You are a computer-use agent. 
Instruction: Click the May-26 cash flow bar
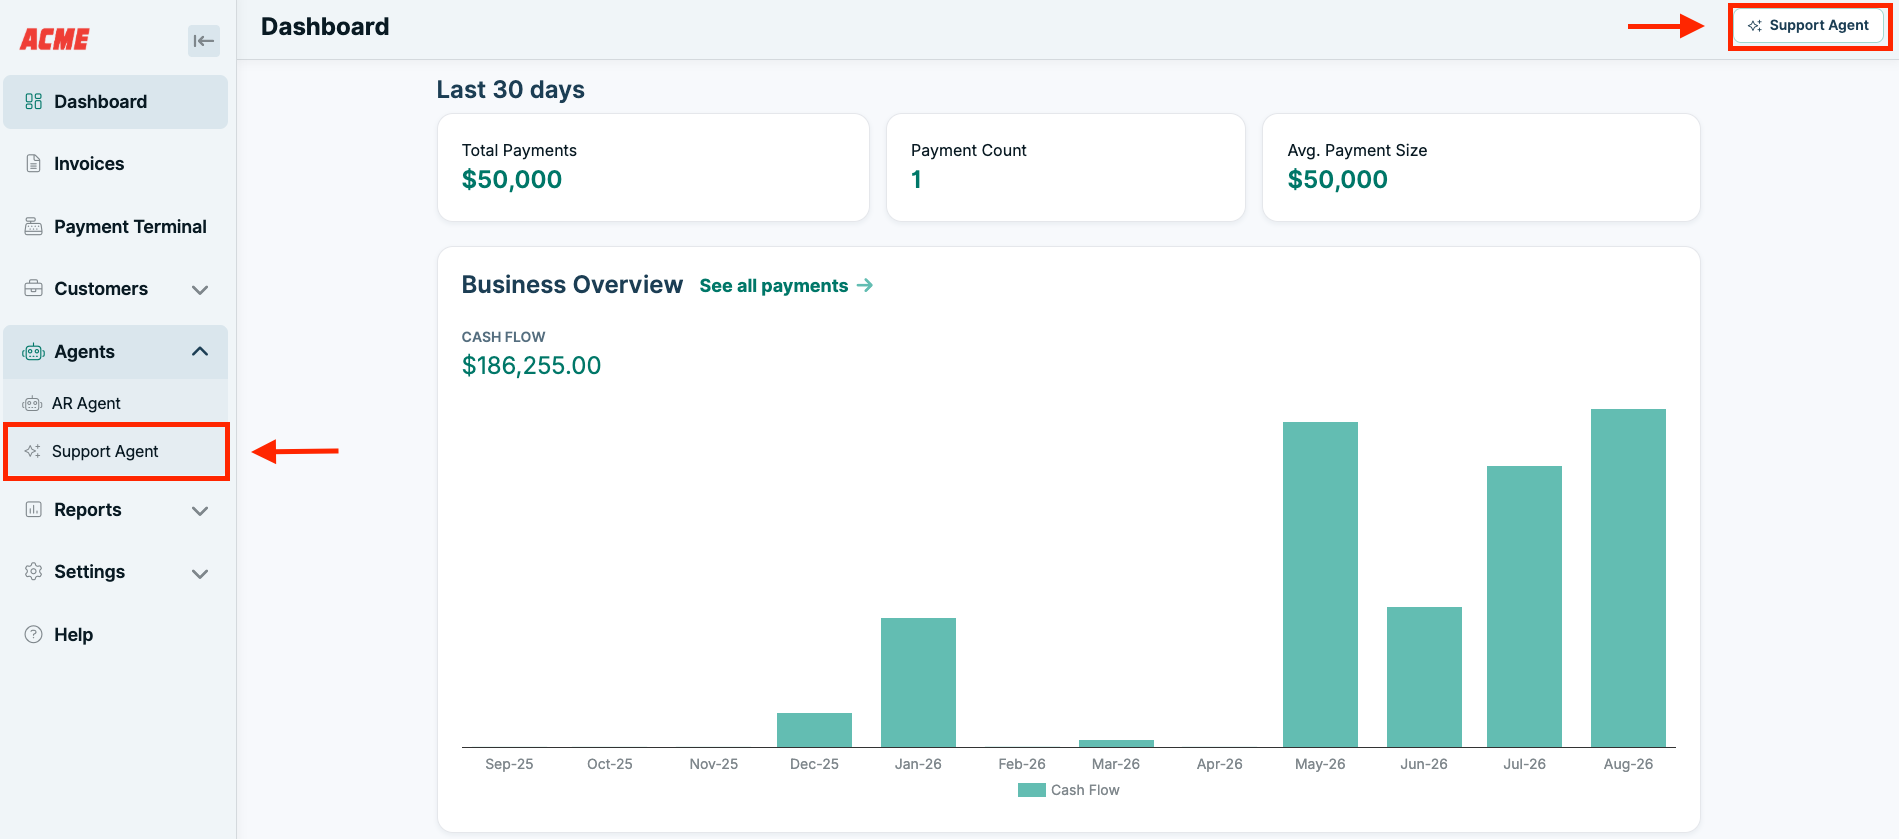click(1320, 584)
